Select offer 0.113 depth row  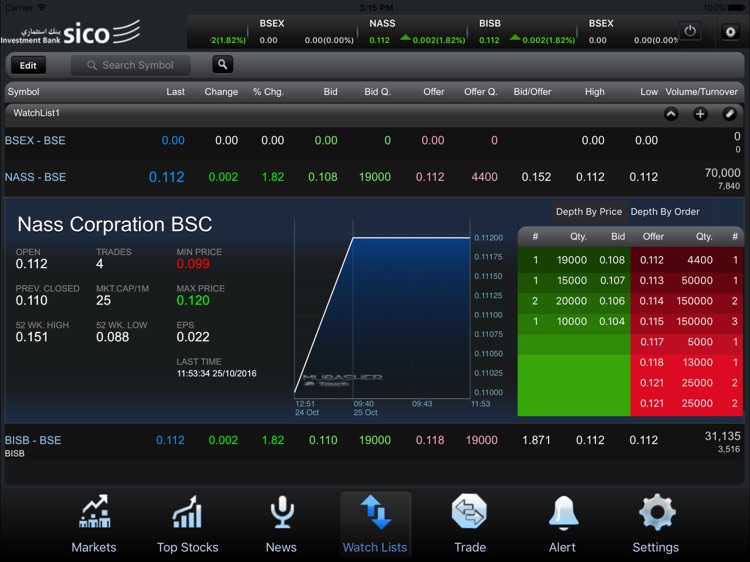coord(687,281)
